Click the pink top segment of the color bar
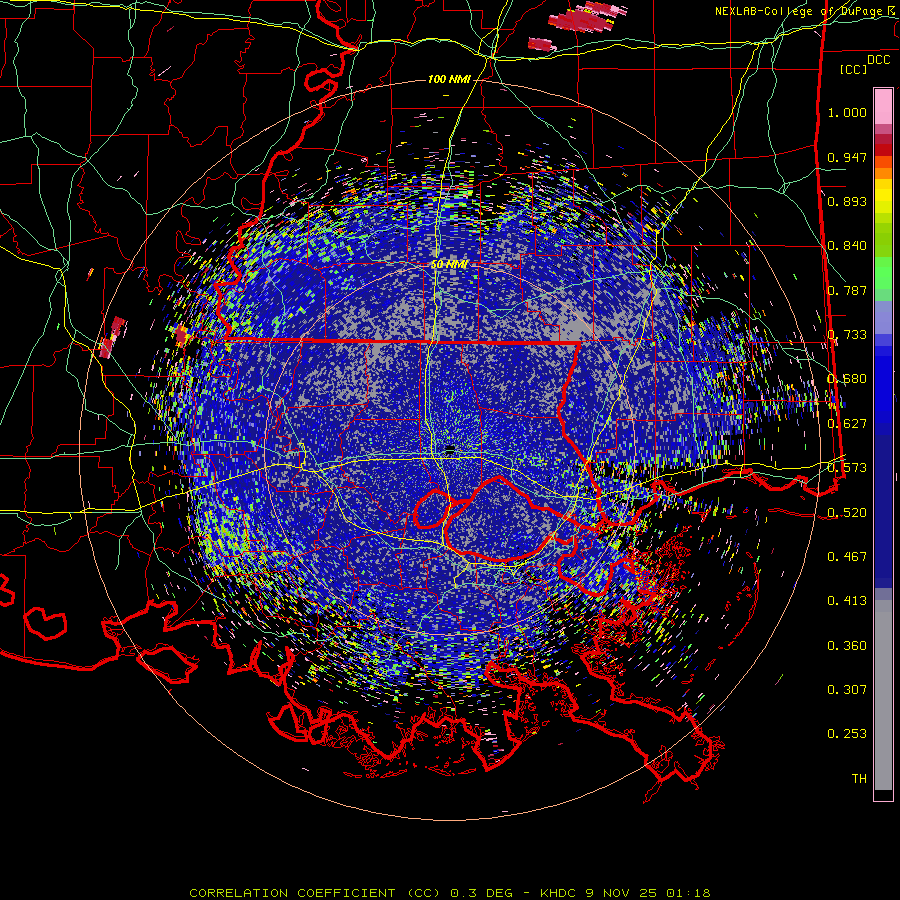 [883, 106]
